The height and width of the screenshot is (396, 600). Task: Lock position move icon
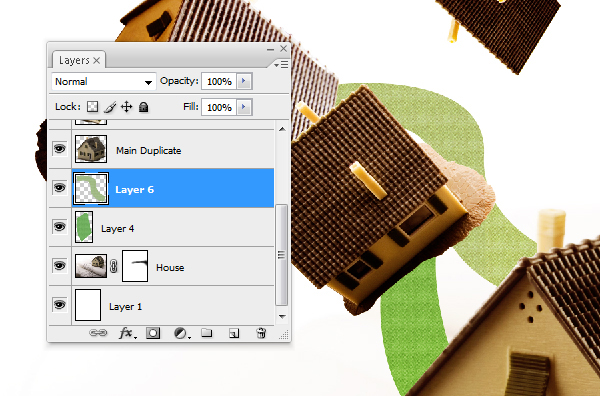[x=127, y=107]
